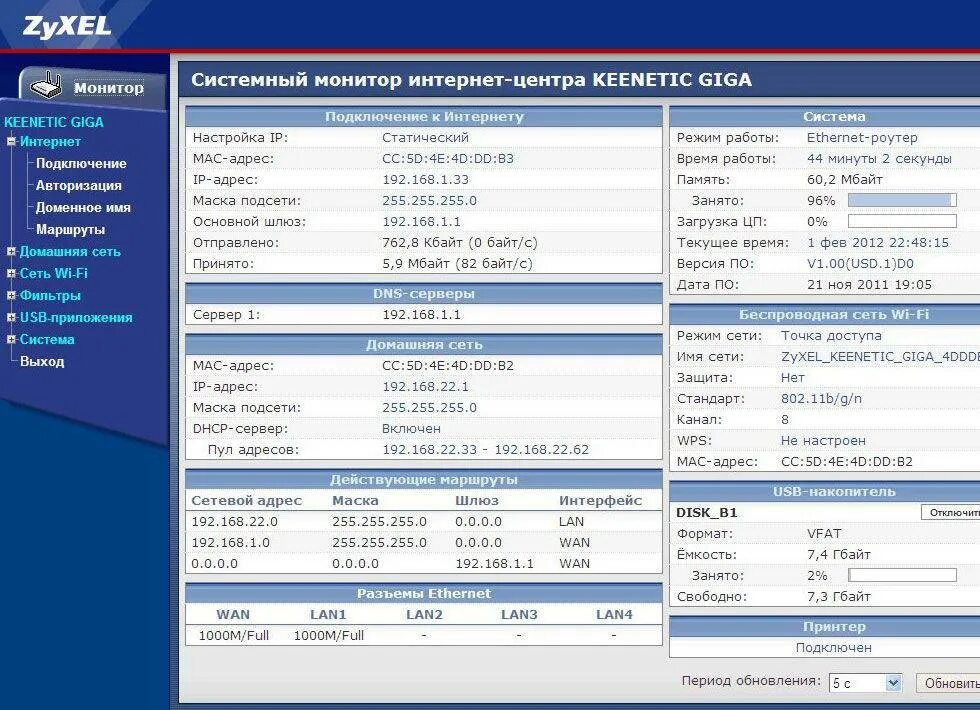Open the USB-приложения menu link
980x710 pixels.
coord(76,318)
